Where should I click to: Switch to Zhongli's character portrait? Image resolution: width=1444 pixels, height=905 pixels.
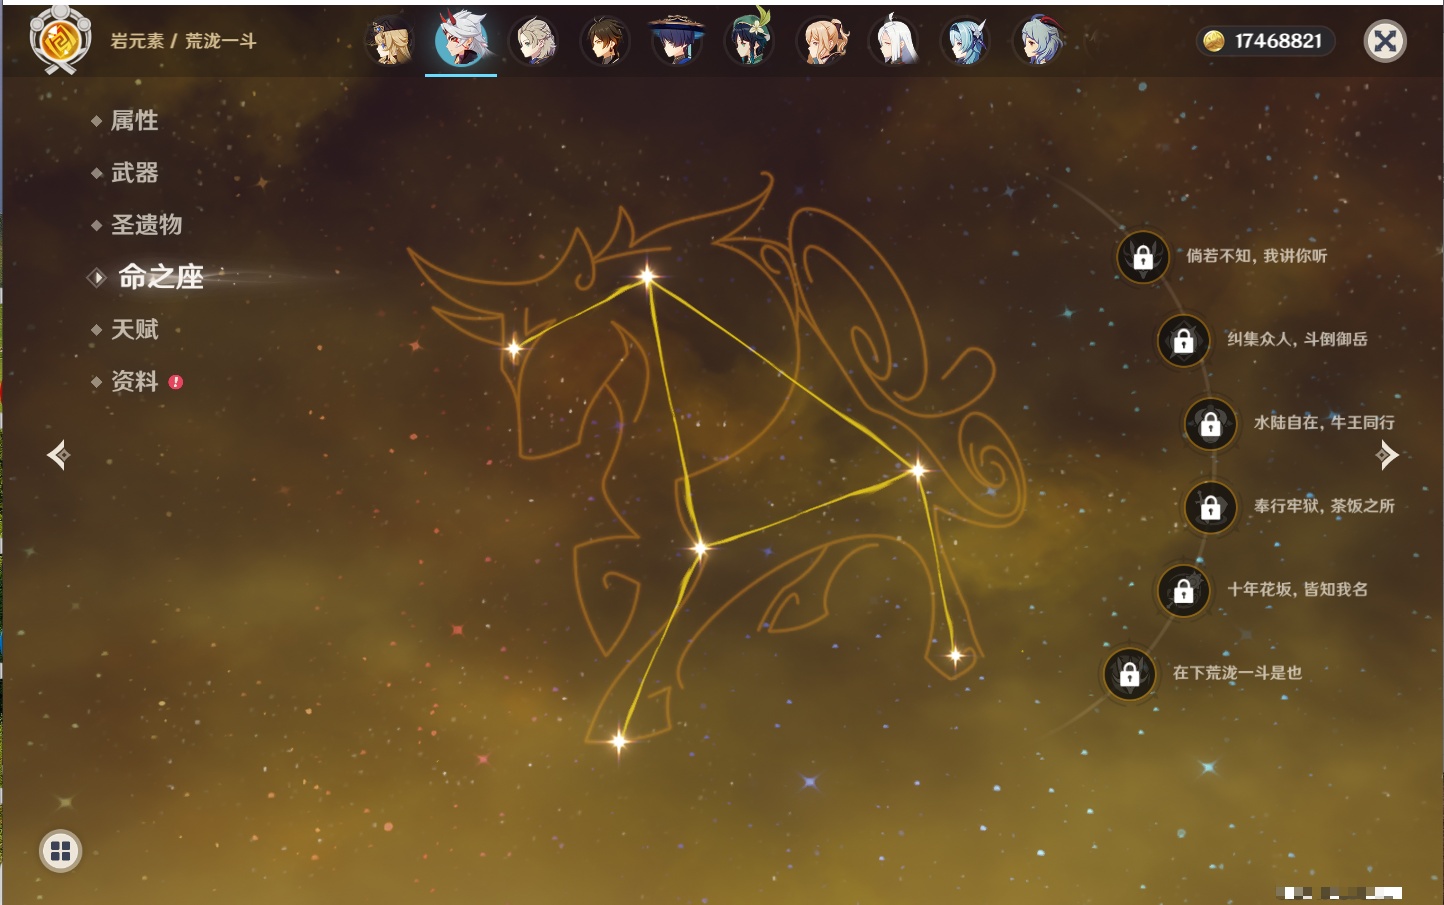coord(605,41)
